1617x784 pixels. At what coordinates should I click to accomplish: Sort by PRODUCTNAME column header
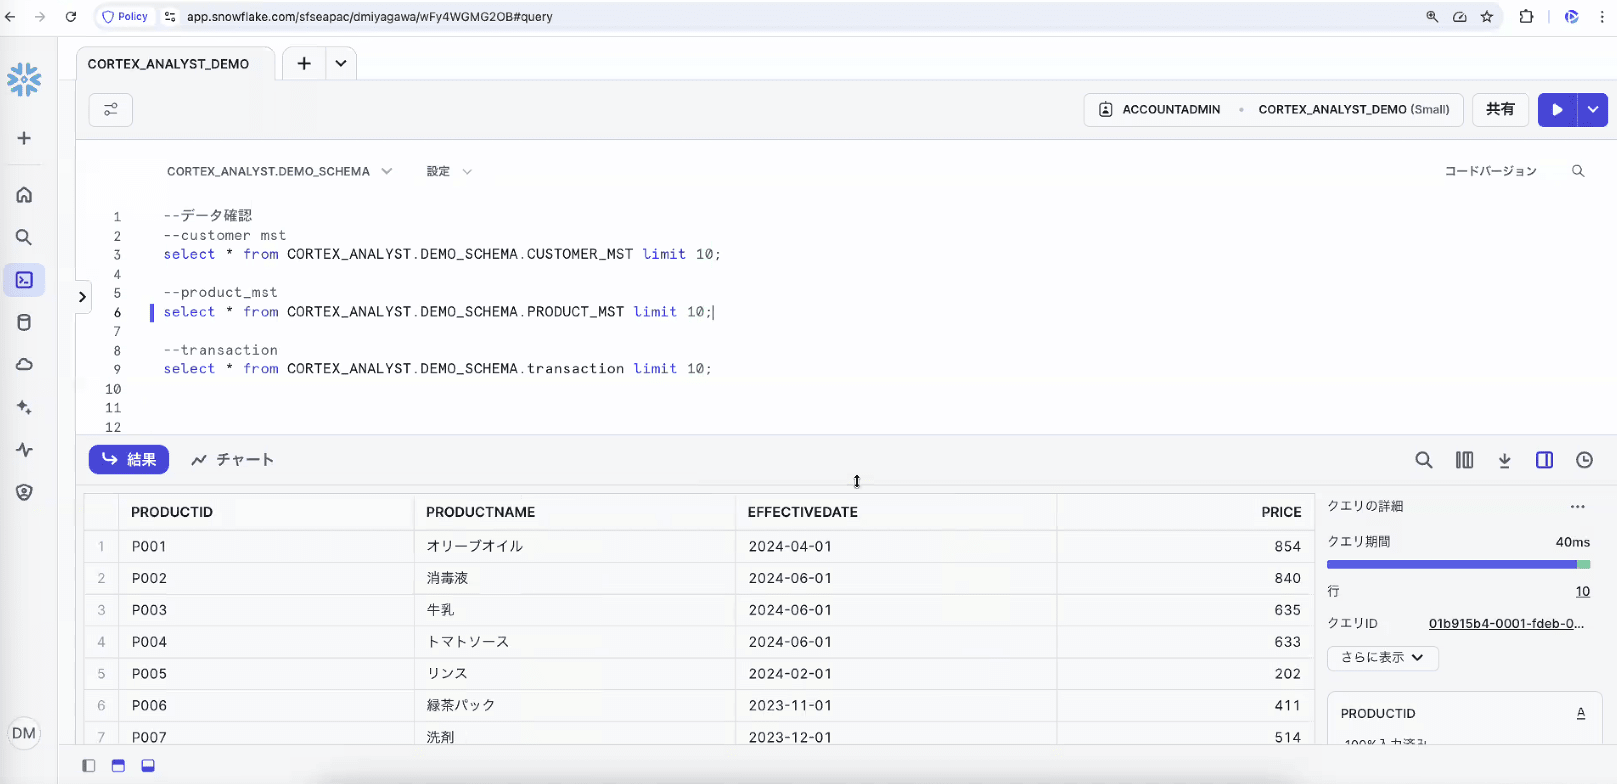[481, 512]
